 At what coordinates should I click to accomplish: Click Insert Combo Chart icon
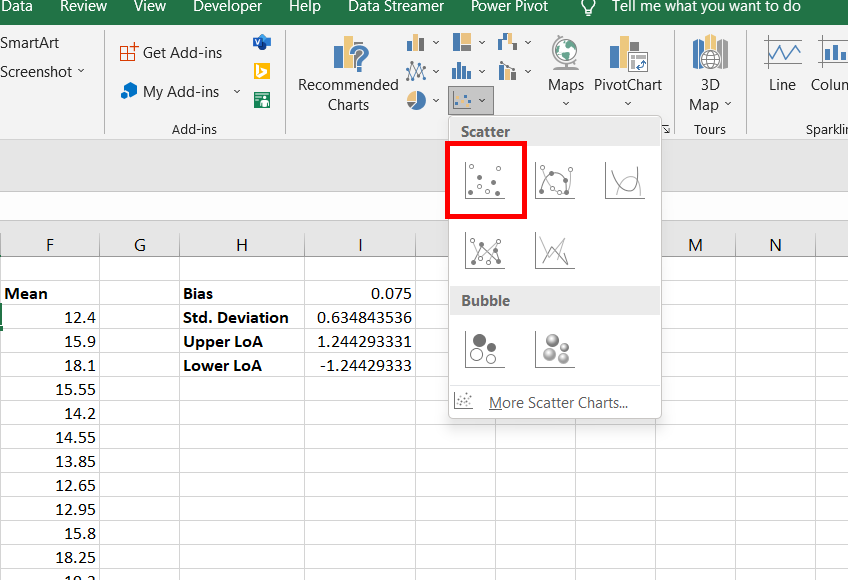click(507, 71)
